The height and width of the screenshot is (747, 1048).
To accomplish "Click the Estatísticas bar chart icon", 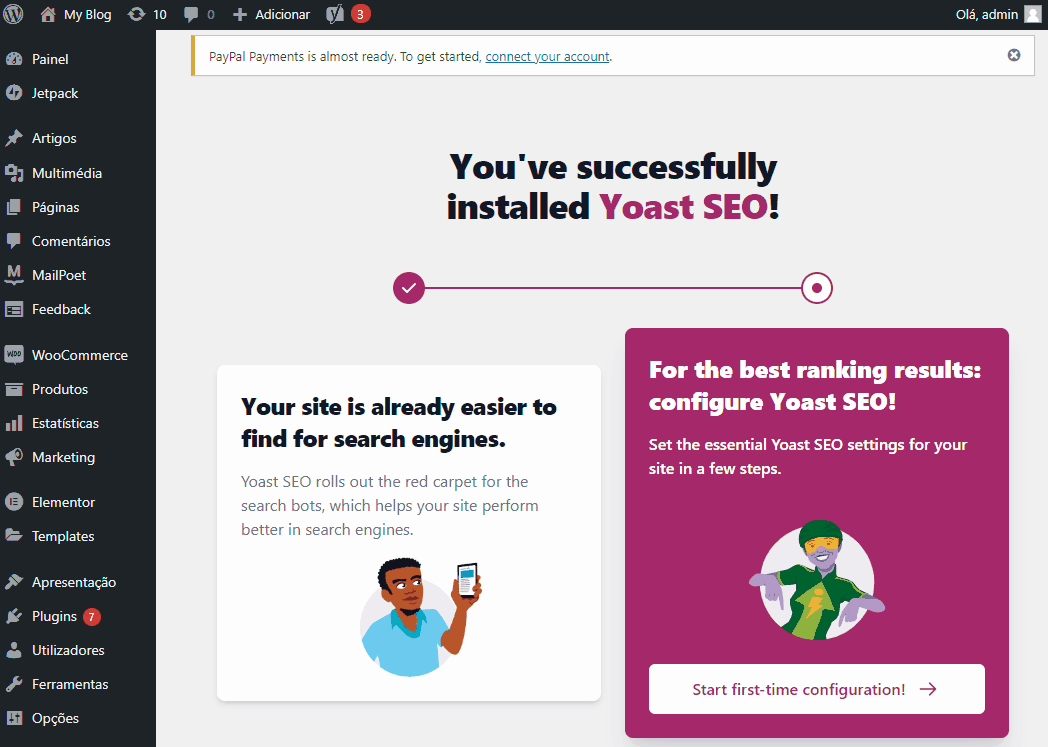I will point(14,423).
